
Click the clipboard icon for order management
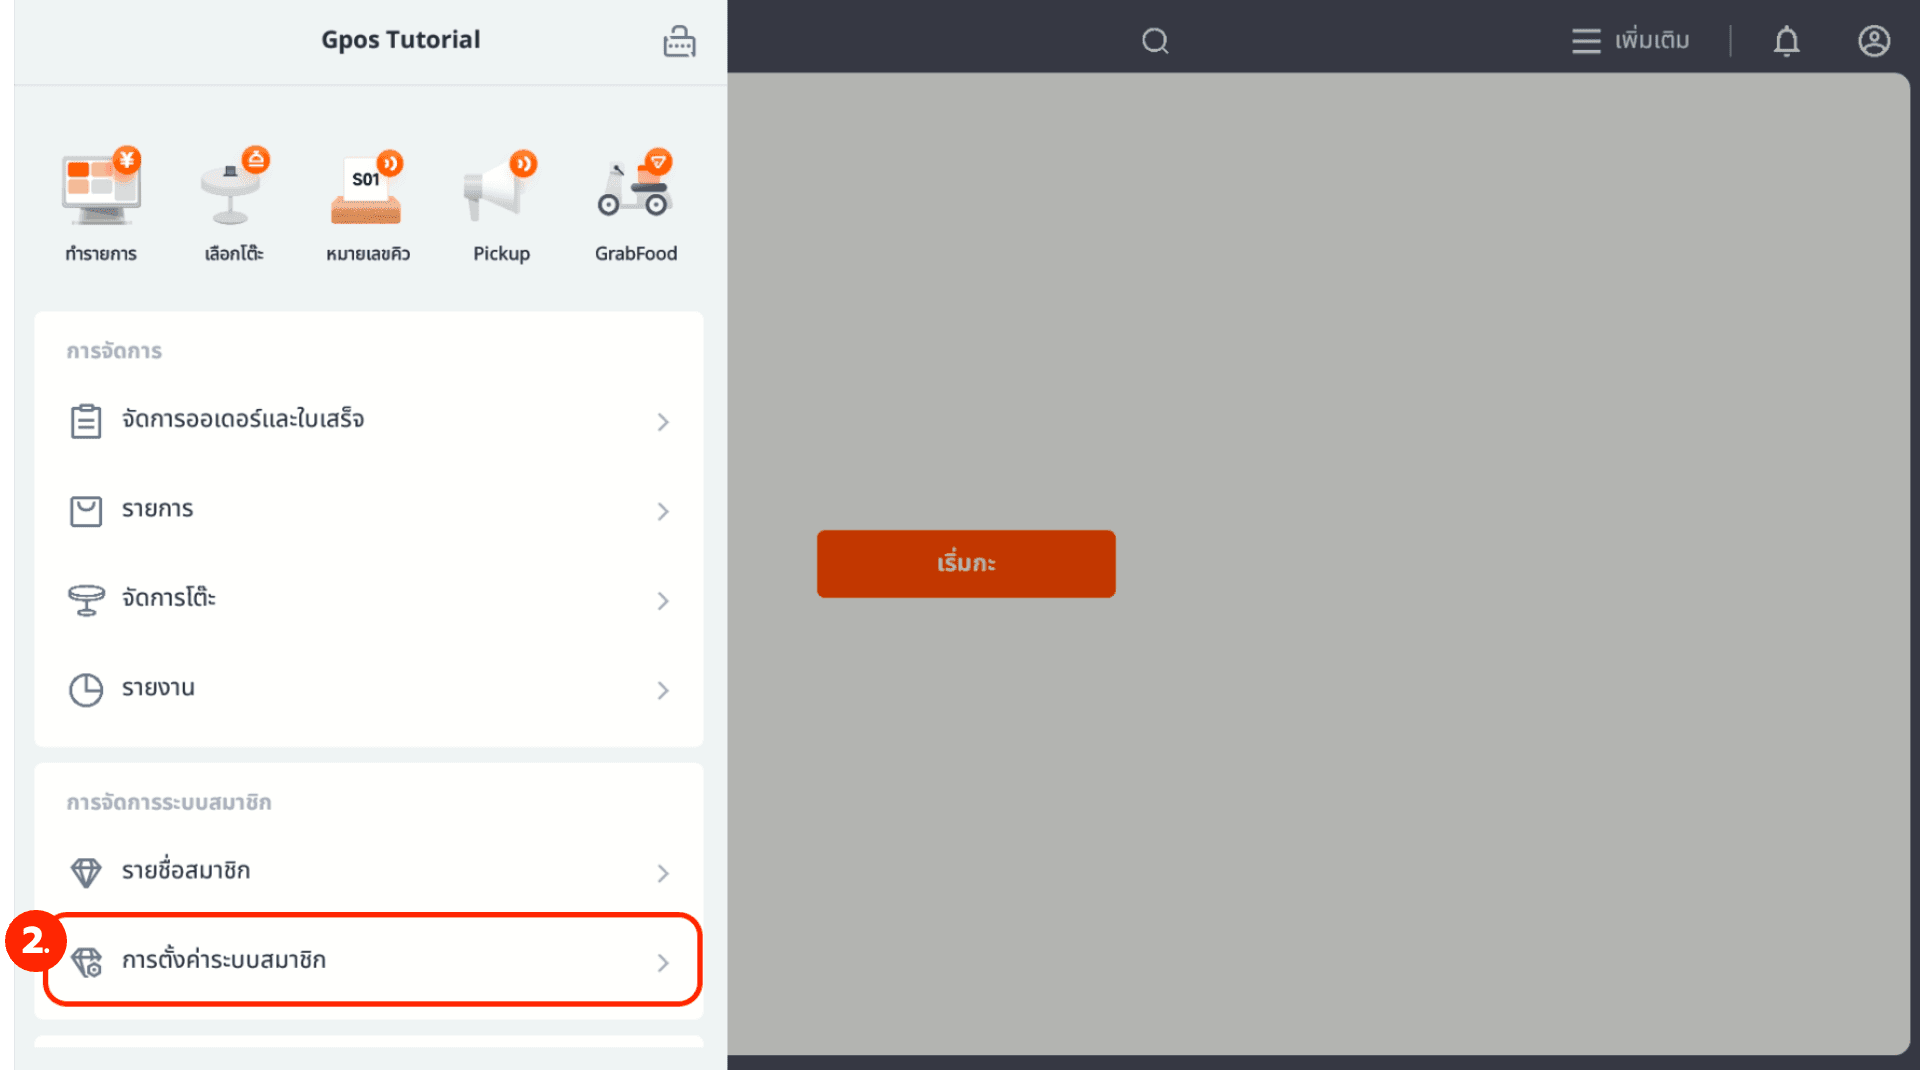pyautogui.click(x=86, y=421)
